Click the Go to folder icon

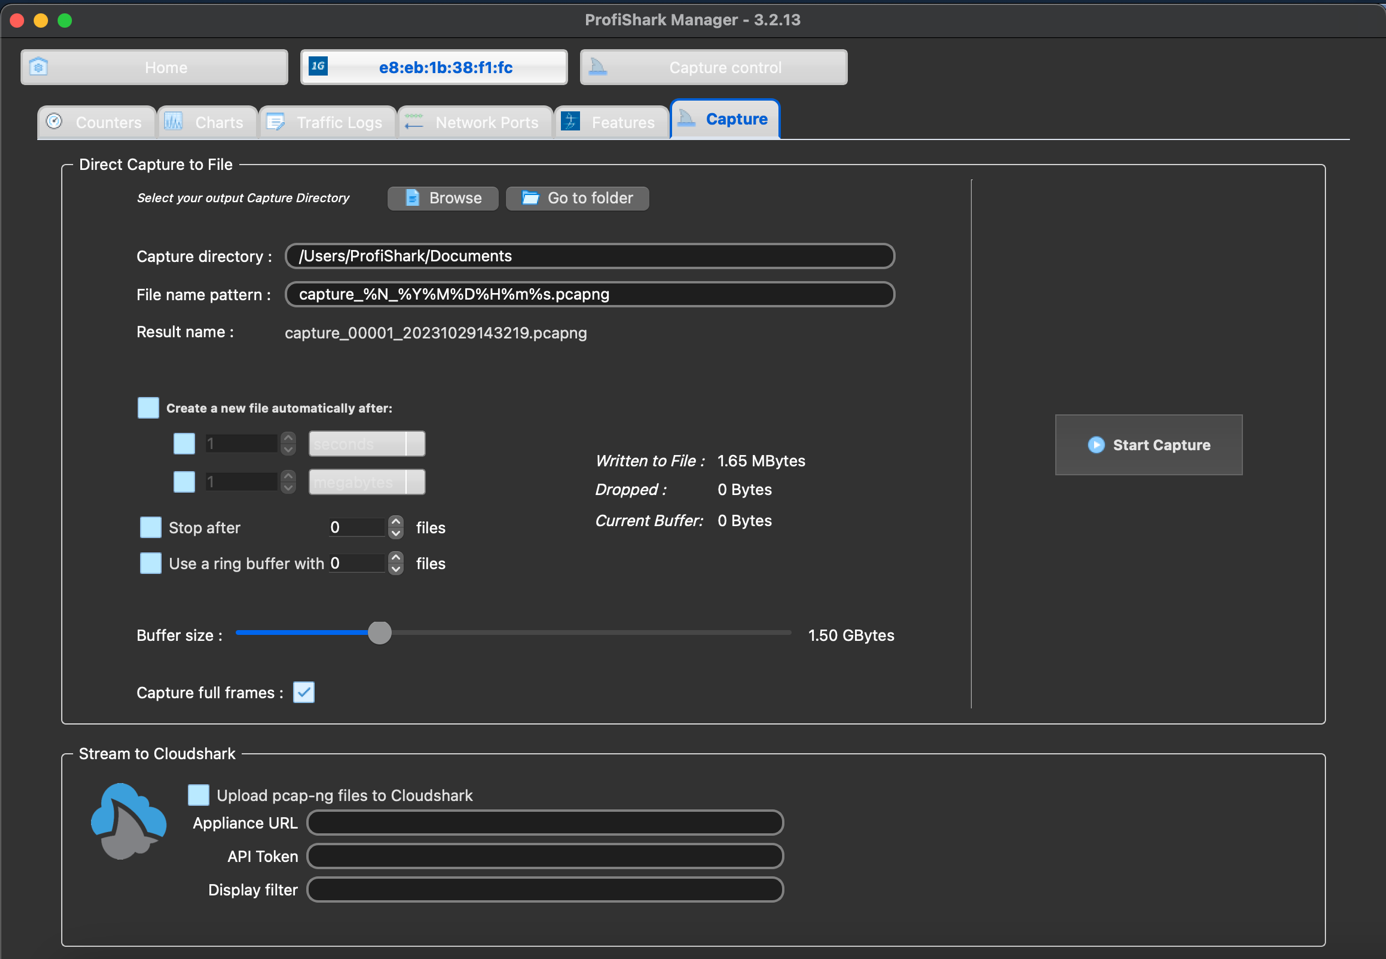(x=530, y=198)
